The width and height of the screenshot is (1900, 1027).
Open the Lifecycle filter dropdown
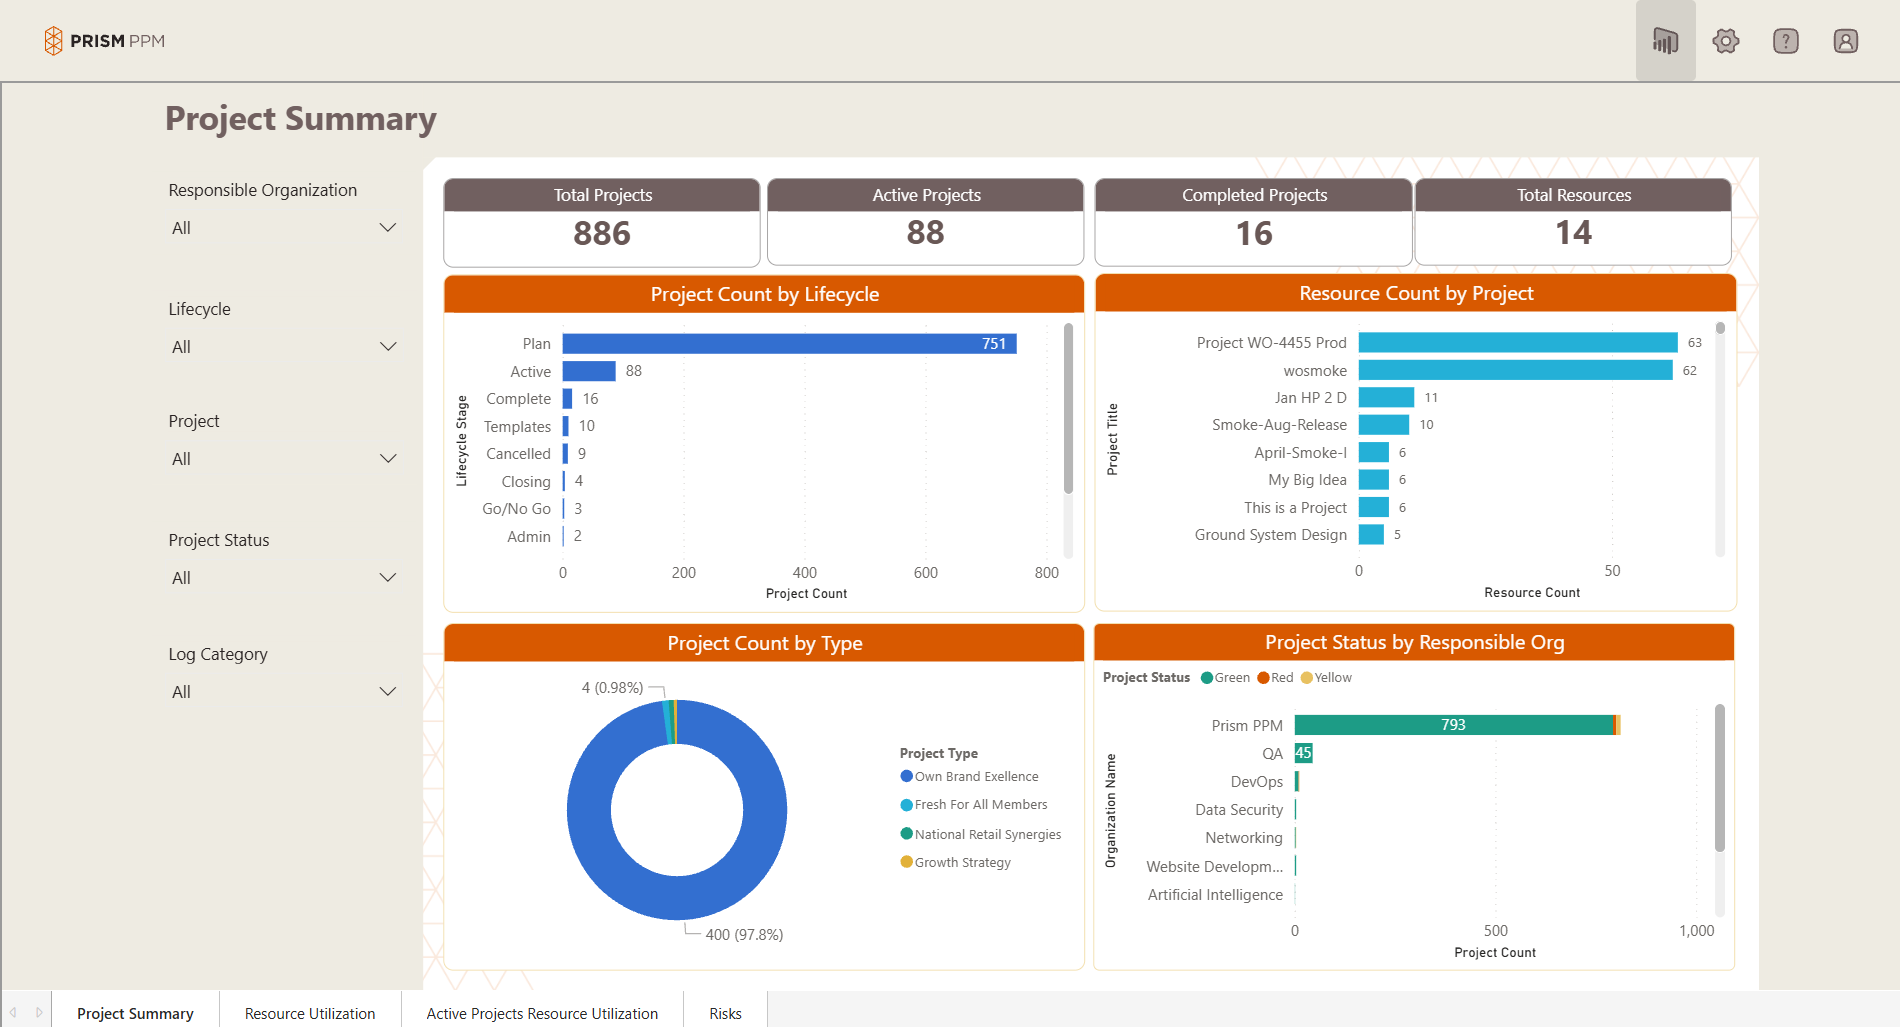click(x=388, y=346)
